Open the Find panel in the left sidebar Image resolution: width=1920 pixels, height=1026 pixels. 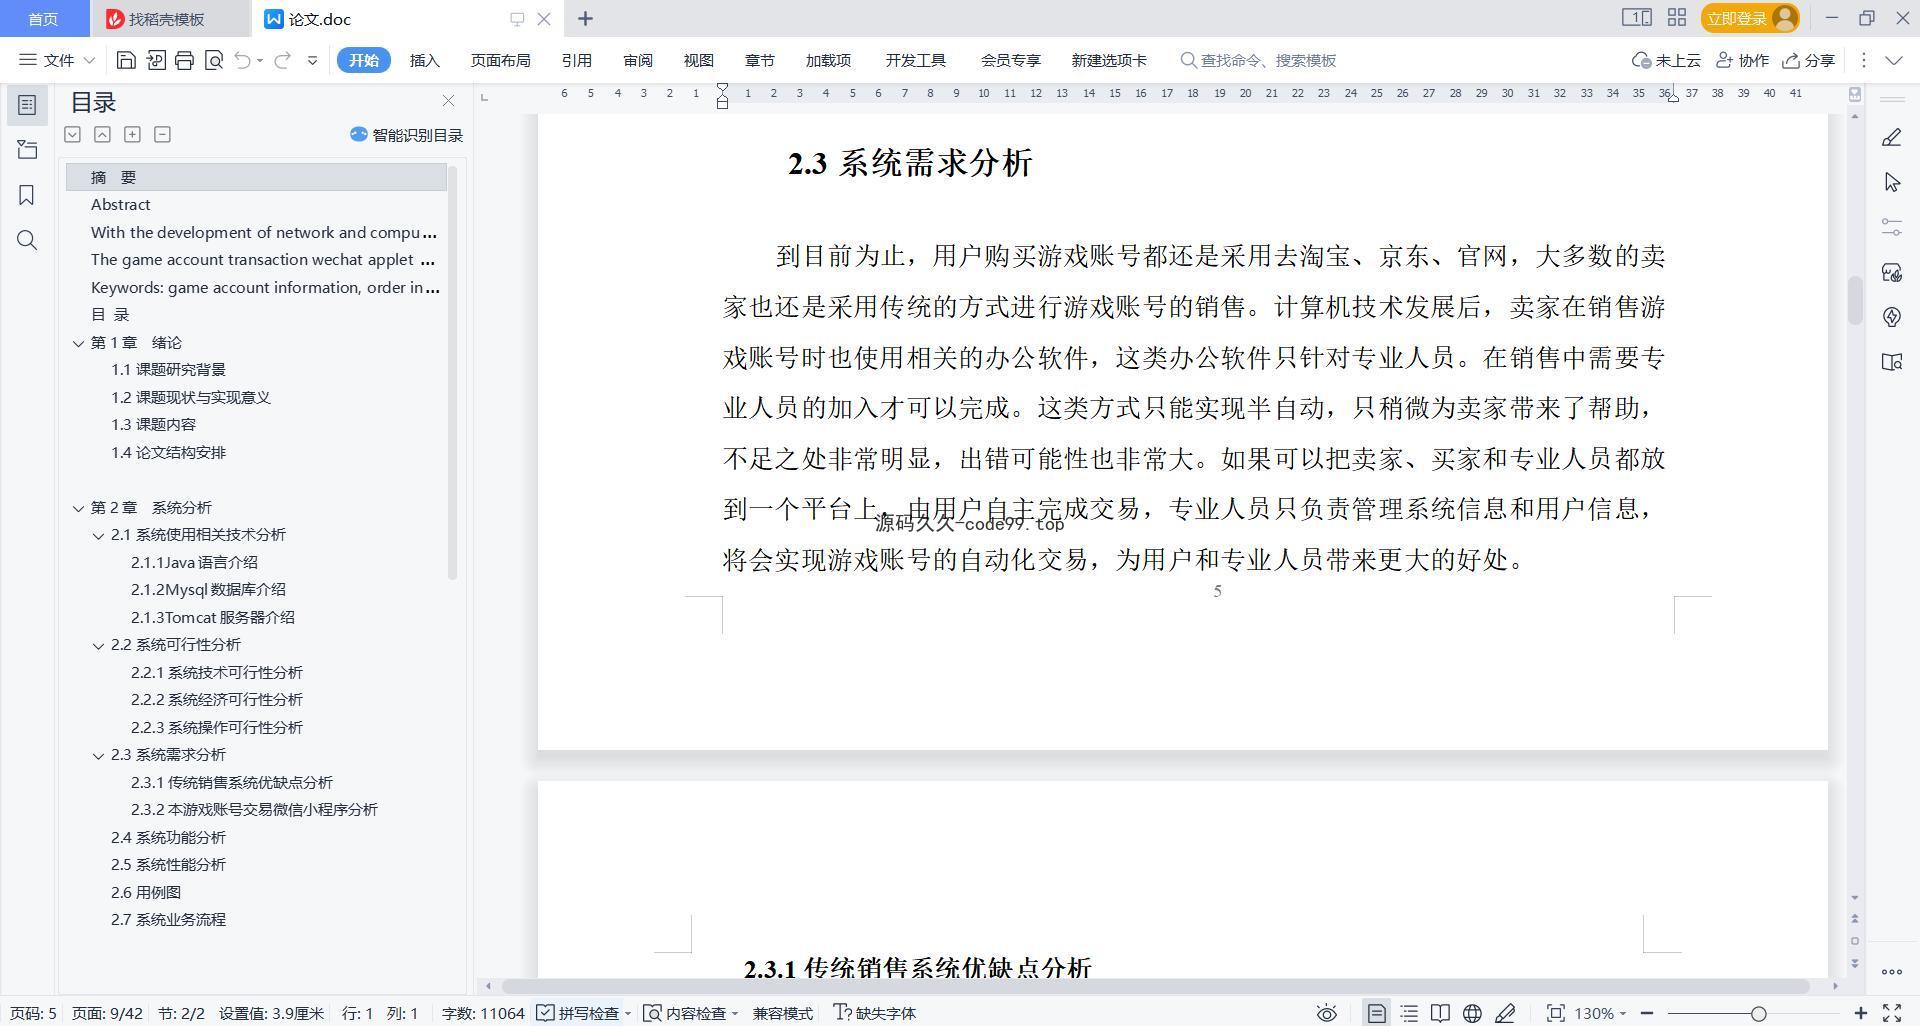[x=27, y=240]
